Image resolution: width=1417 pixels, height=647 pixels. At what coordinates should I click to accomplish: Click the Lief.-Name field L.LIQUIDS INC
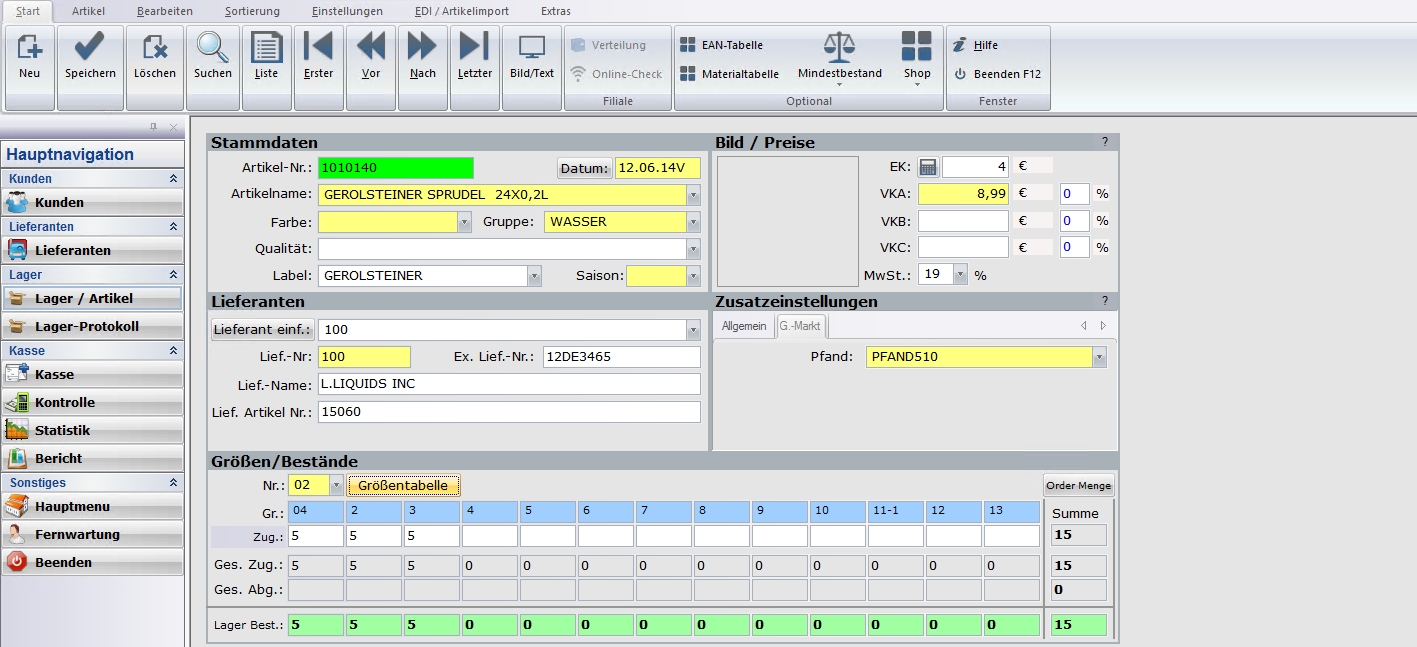click(x=509, y=384)
